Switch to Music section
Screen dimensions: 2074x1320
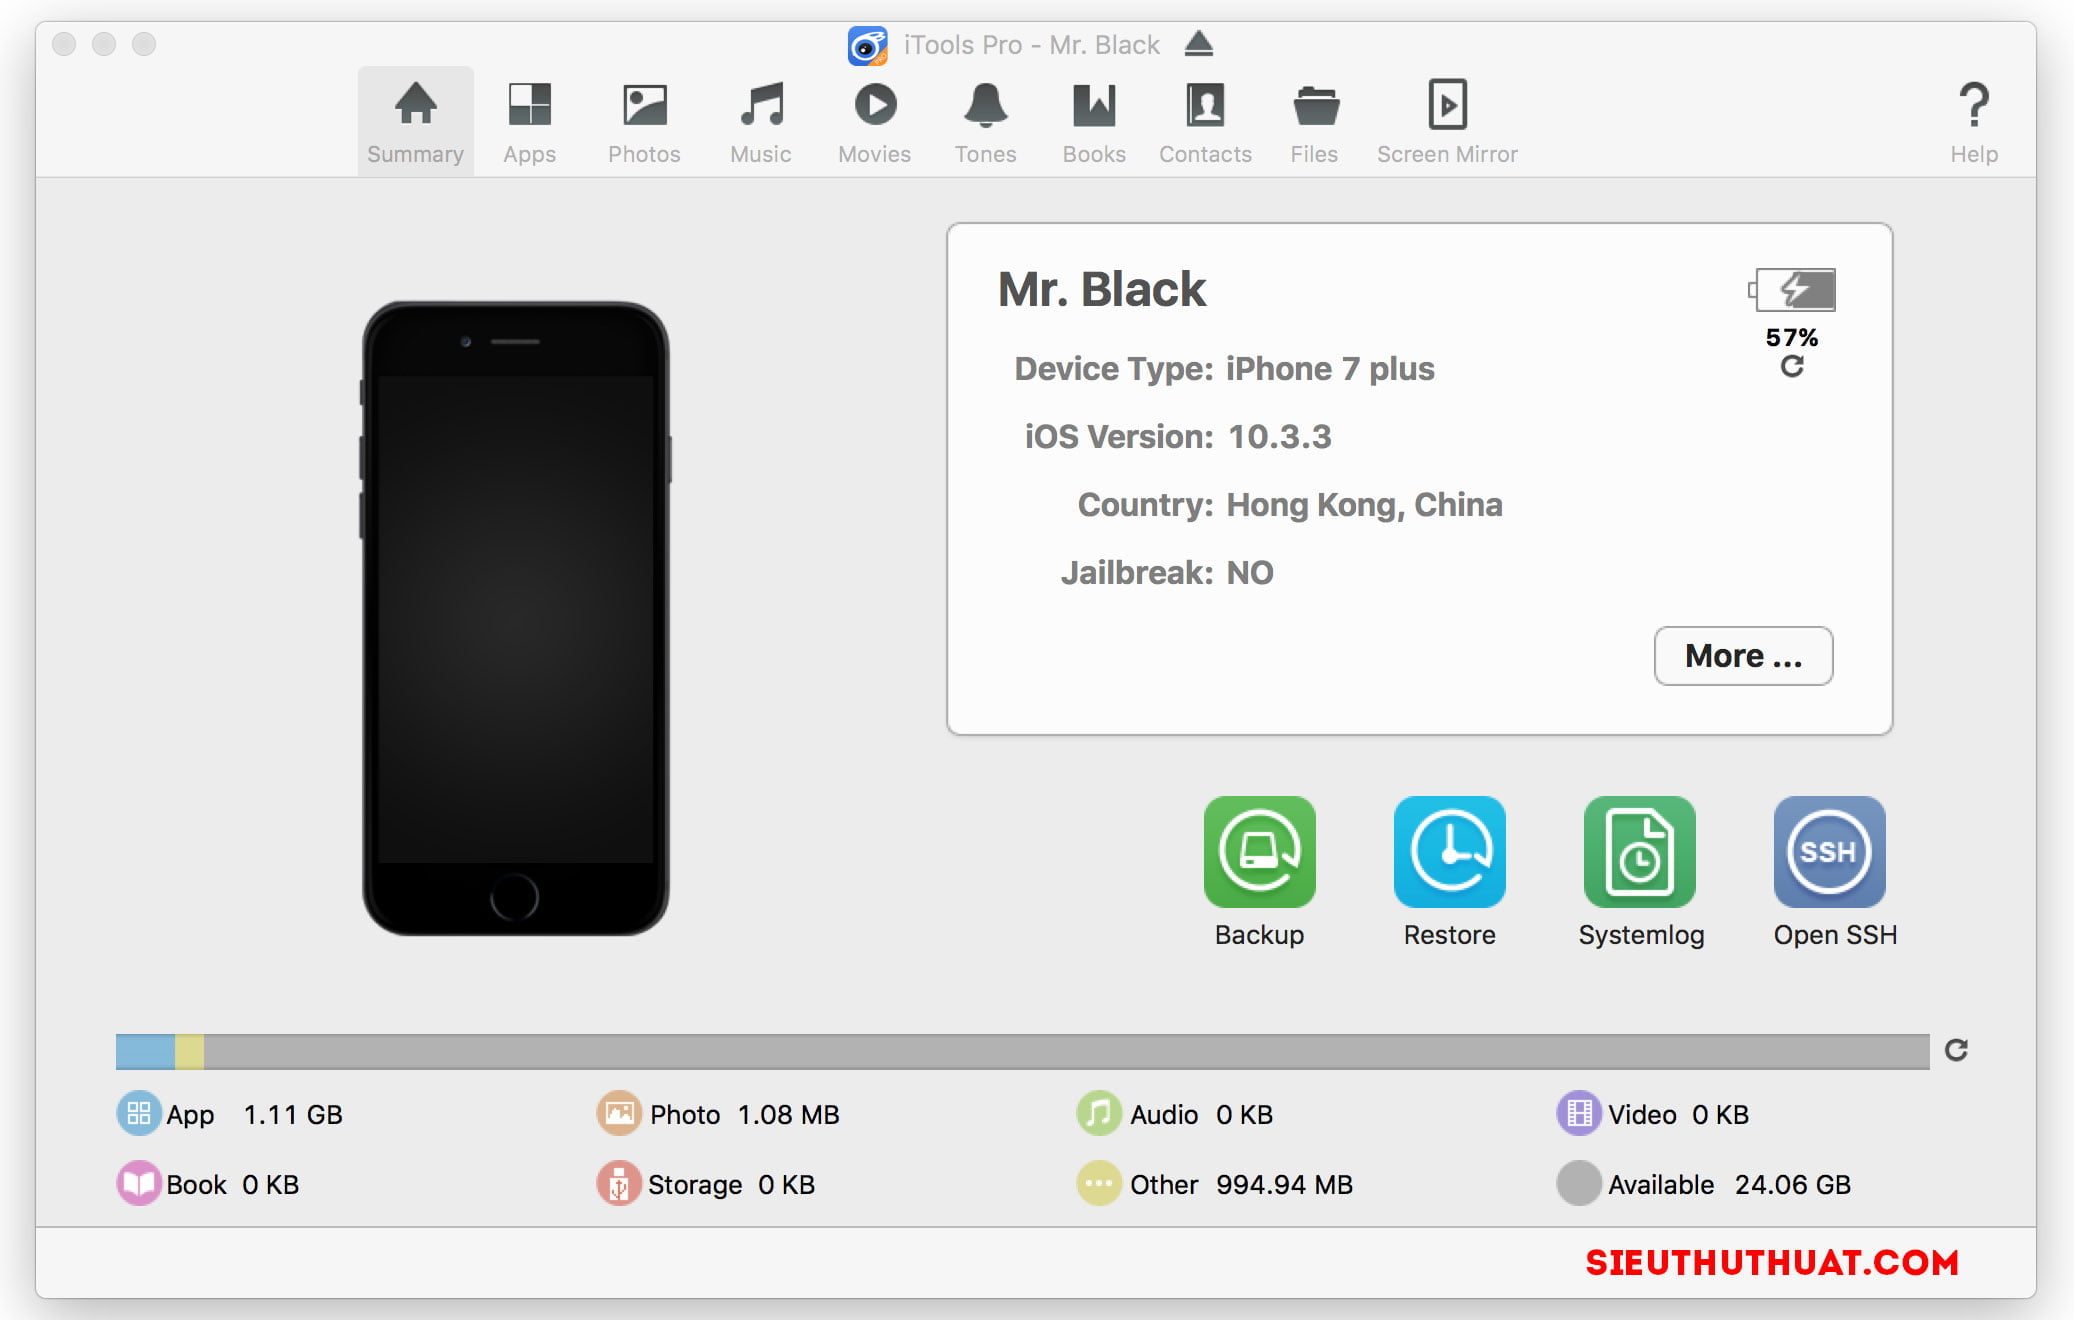(x=762, y=119)
